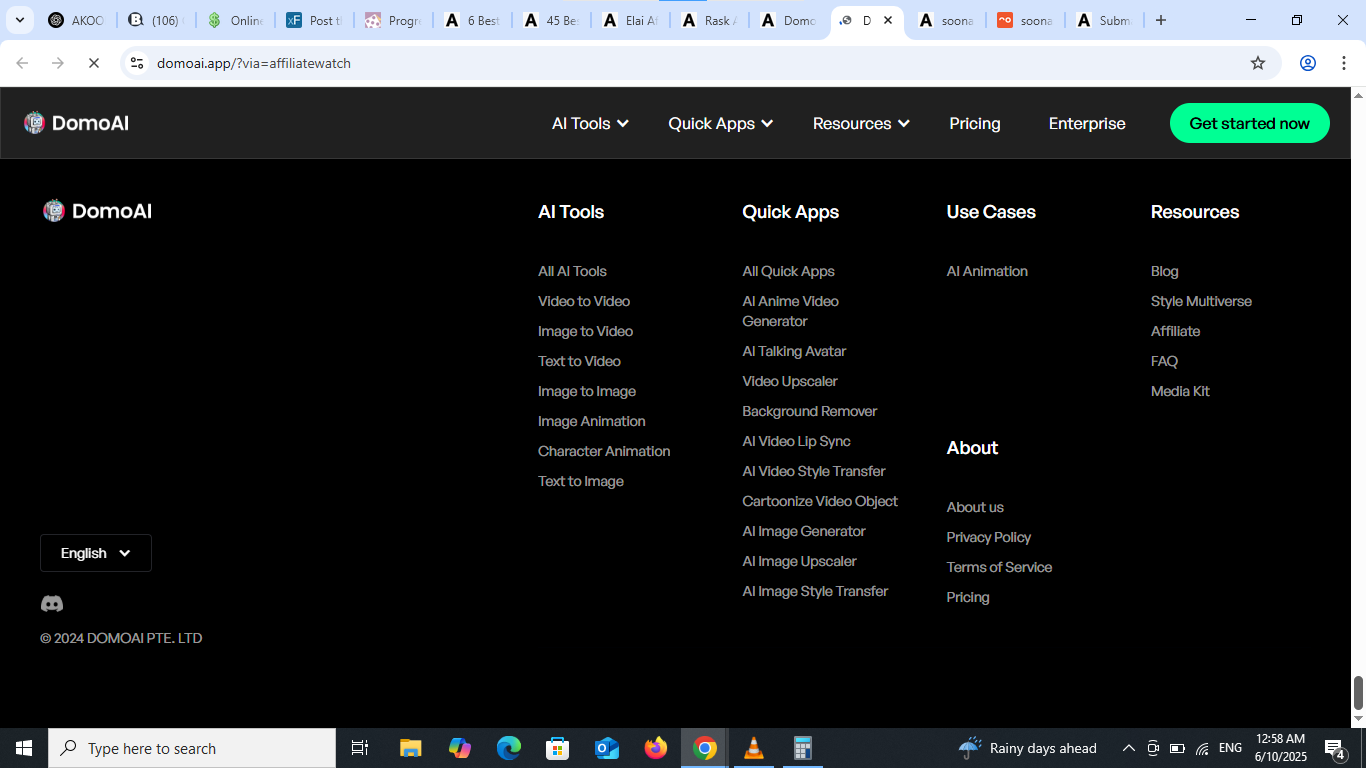This screenshot has width=1366, height=768.
Task: Close the active DomoAI tab
Action: 888,20
